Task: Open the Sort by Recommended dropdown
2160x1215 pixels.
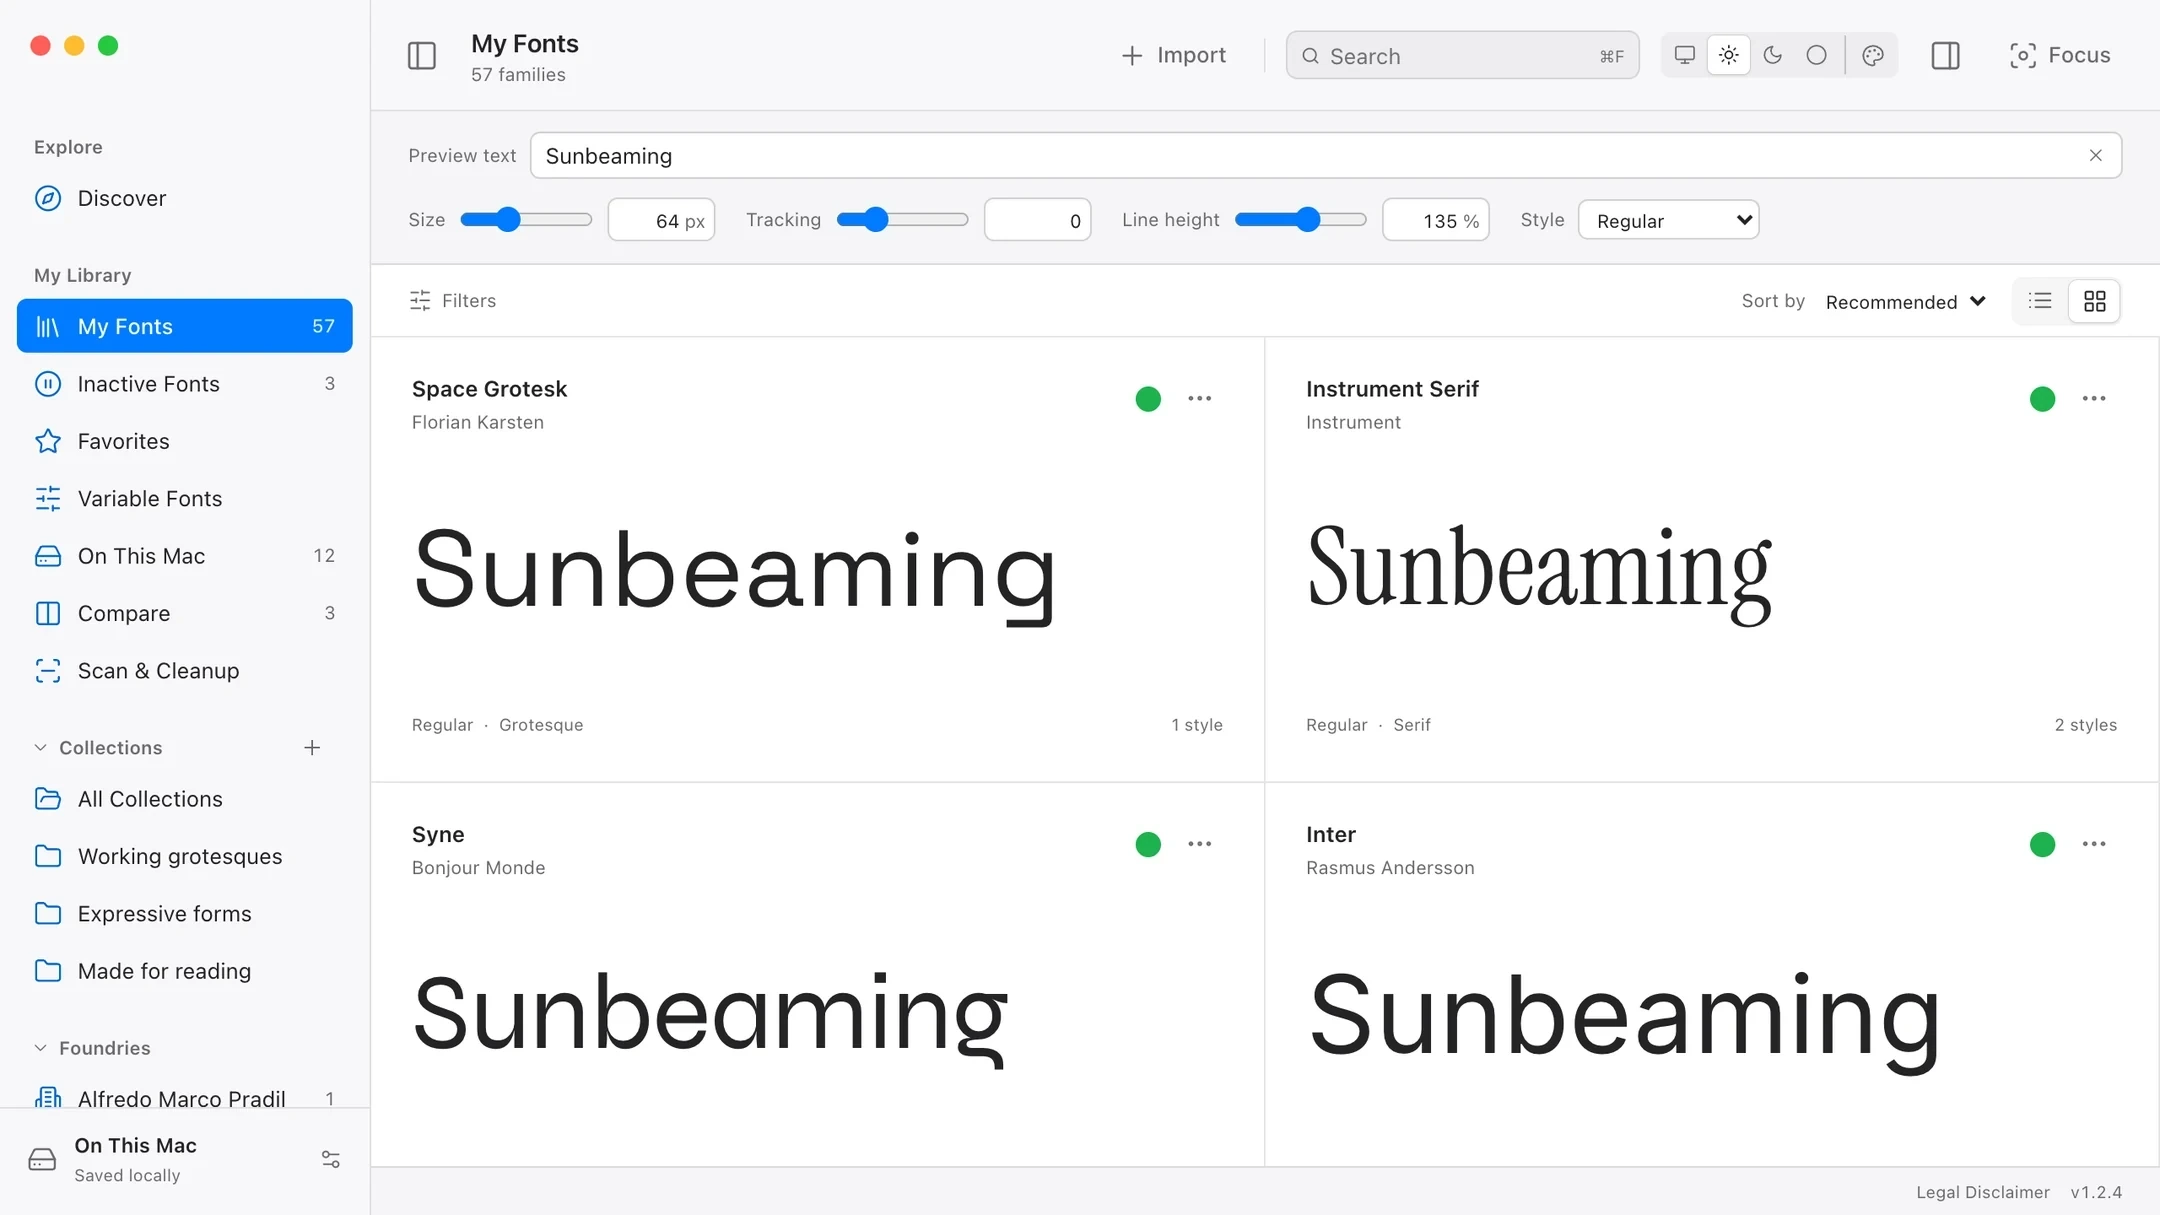Action: click(1906, 301)
